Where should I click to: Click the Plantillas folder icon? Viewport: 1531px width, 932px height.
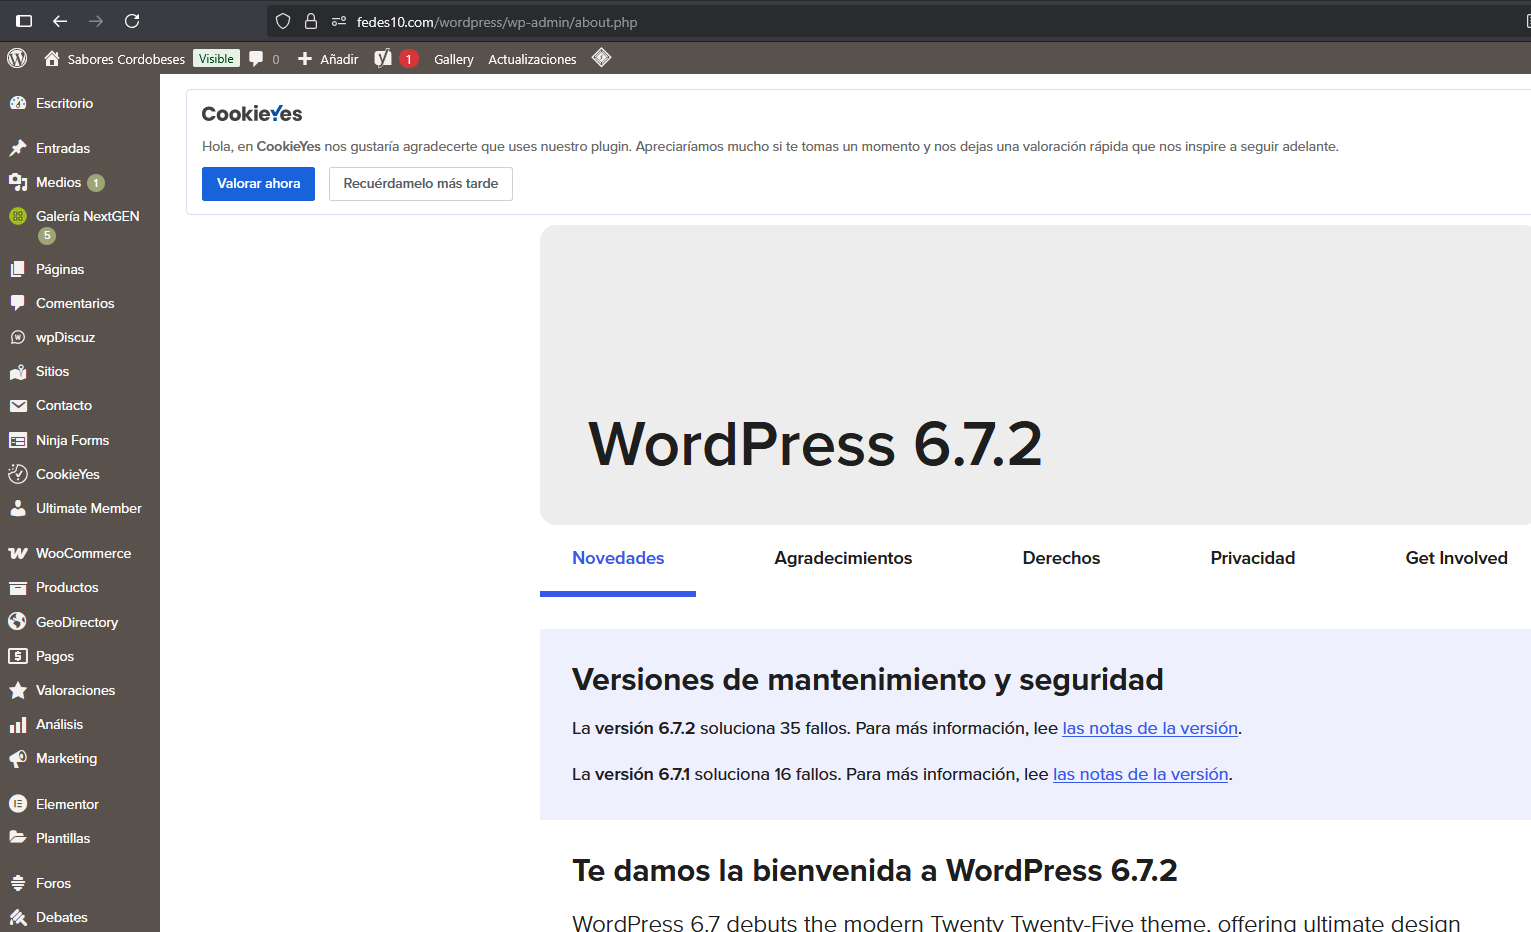(x=18, y=838)
